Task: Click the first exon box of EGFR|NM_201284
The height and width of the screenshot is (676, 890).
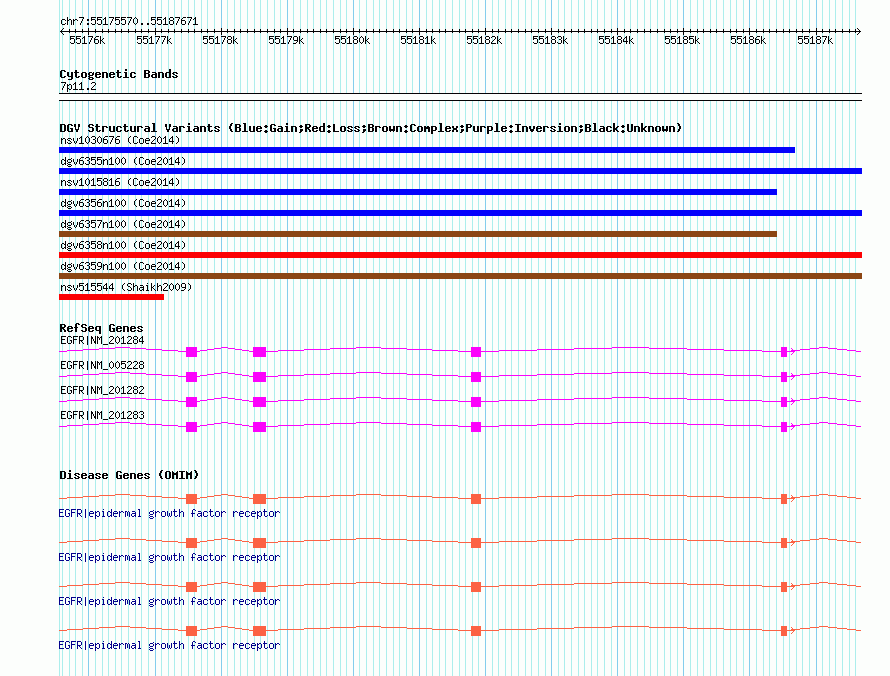Action: click(x=191, y=352)
